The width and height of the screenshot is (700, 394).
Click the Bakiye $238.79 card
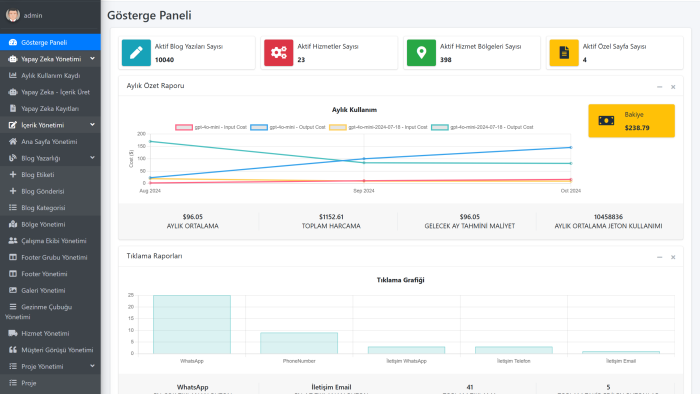coord(631,120)
